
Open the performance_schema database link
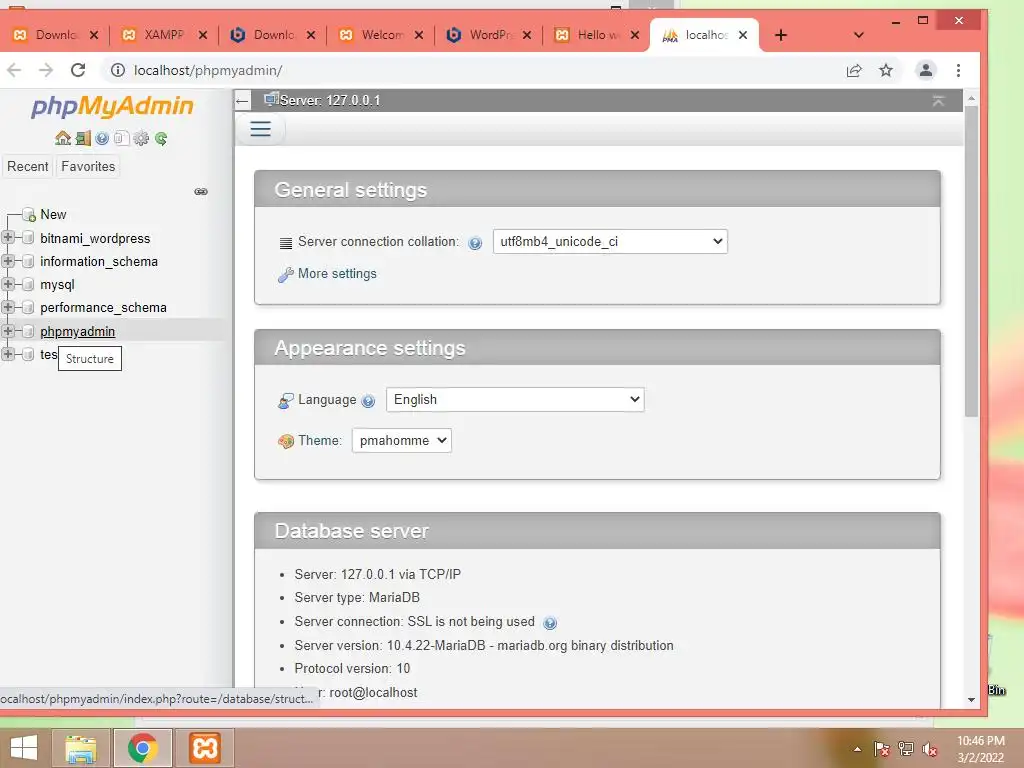[x=103, y=308]
